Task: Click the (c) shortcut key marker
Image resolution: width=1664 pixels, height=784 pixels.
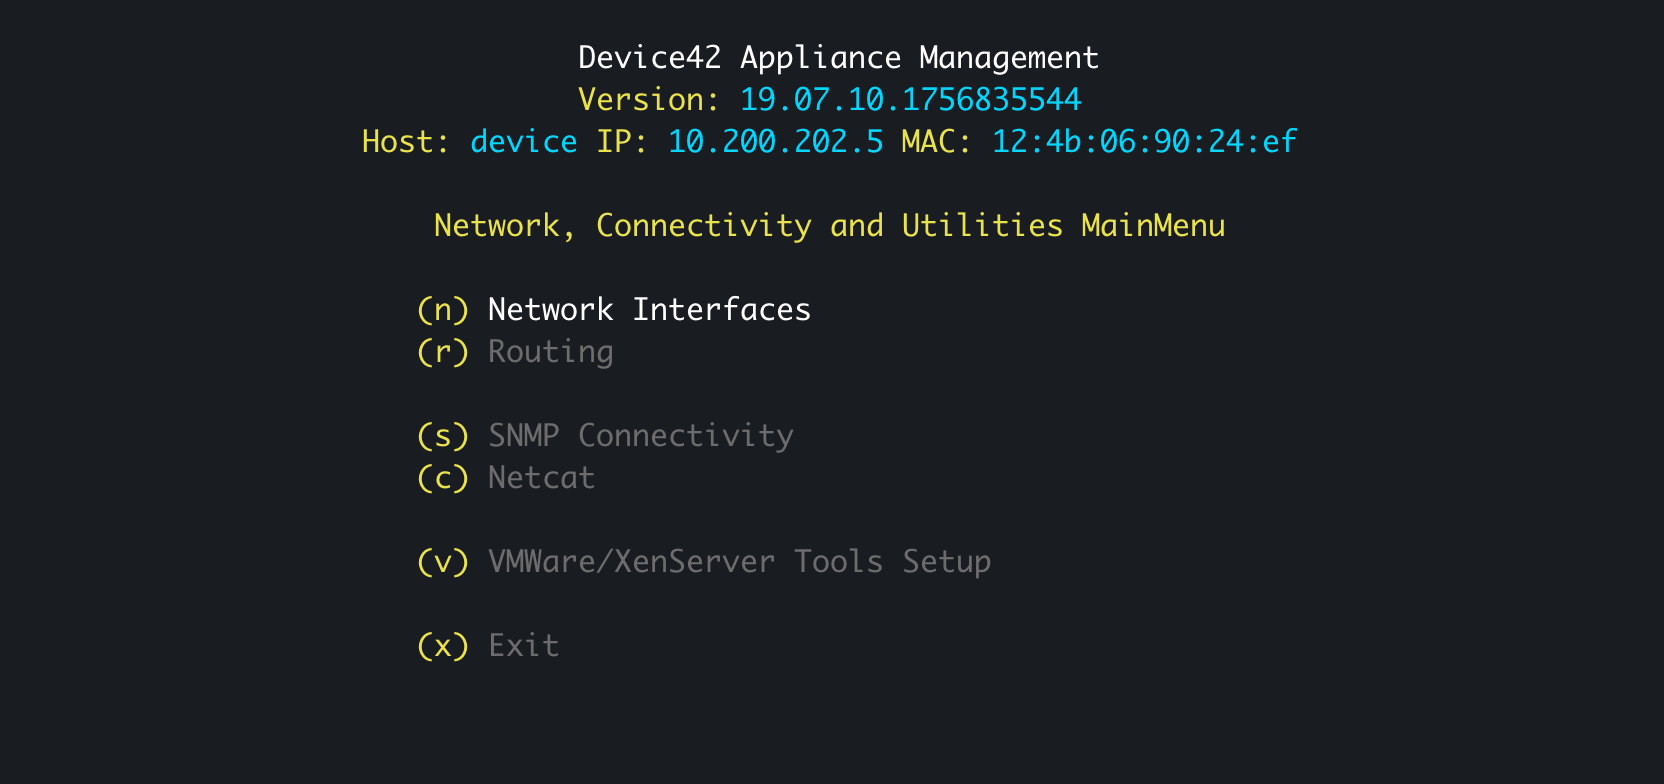Action: [x=442, y=478]
